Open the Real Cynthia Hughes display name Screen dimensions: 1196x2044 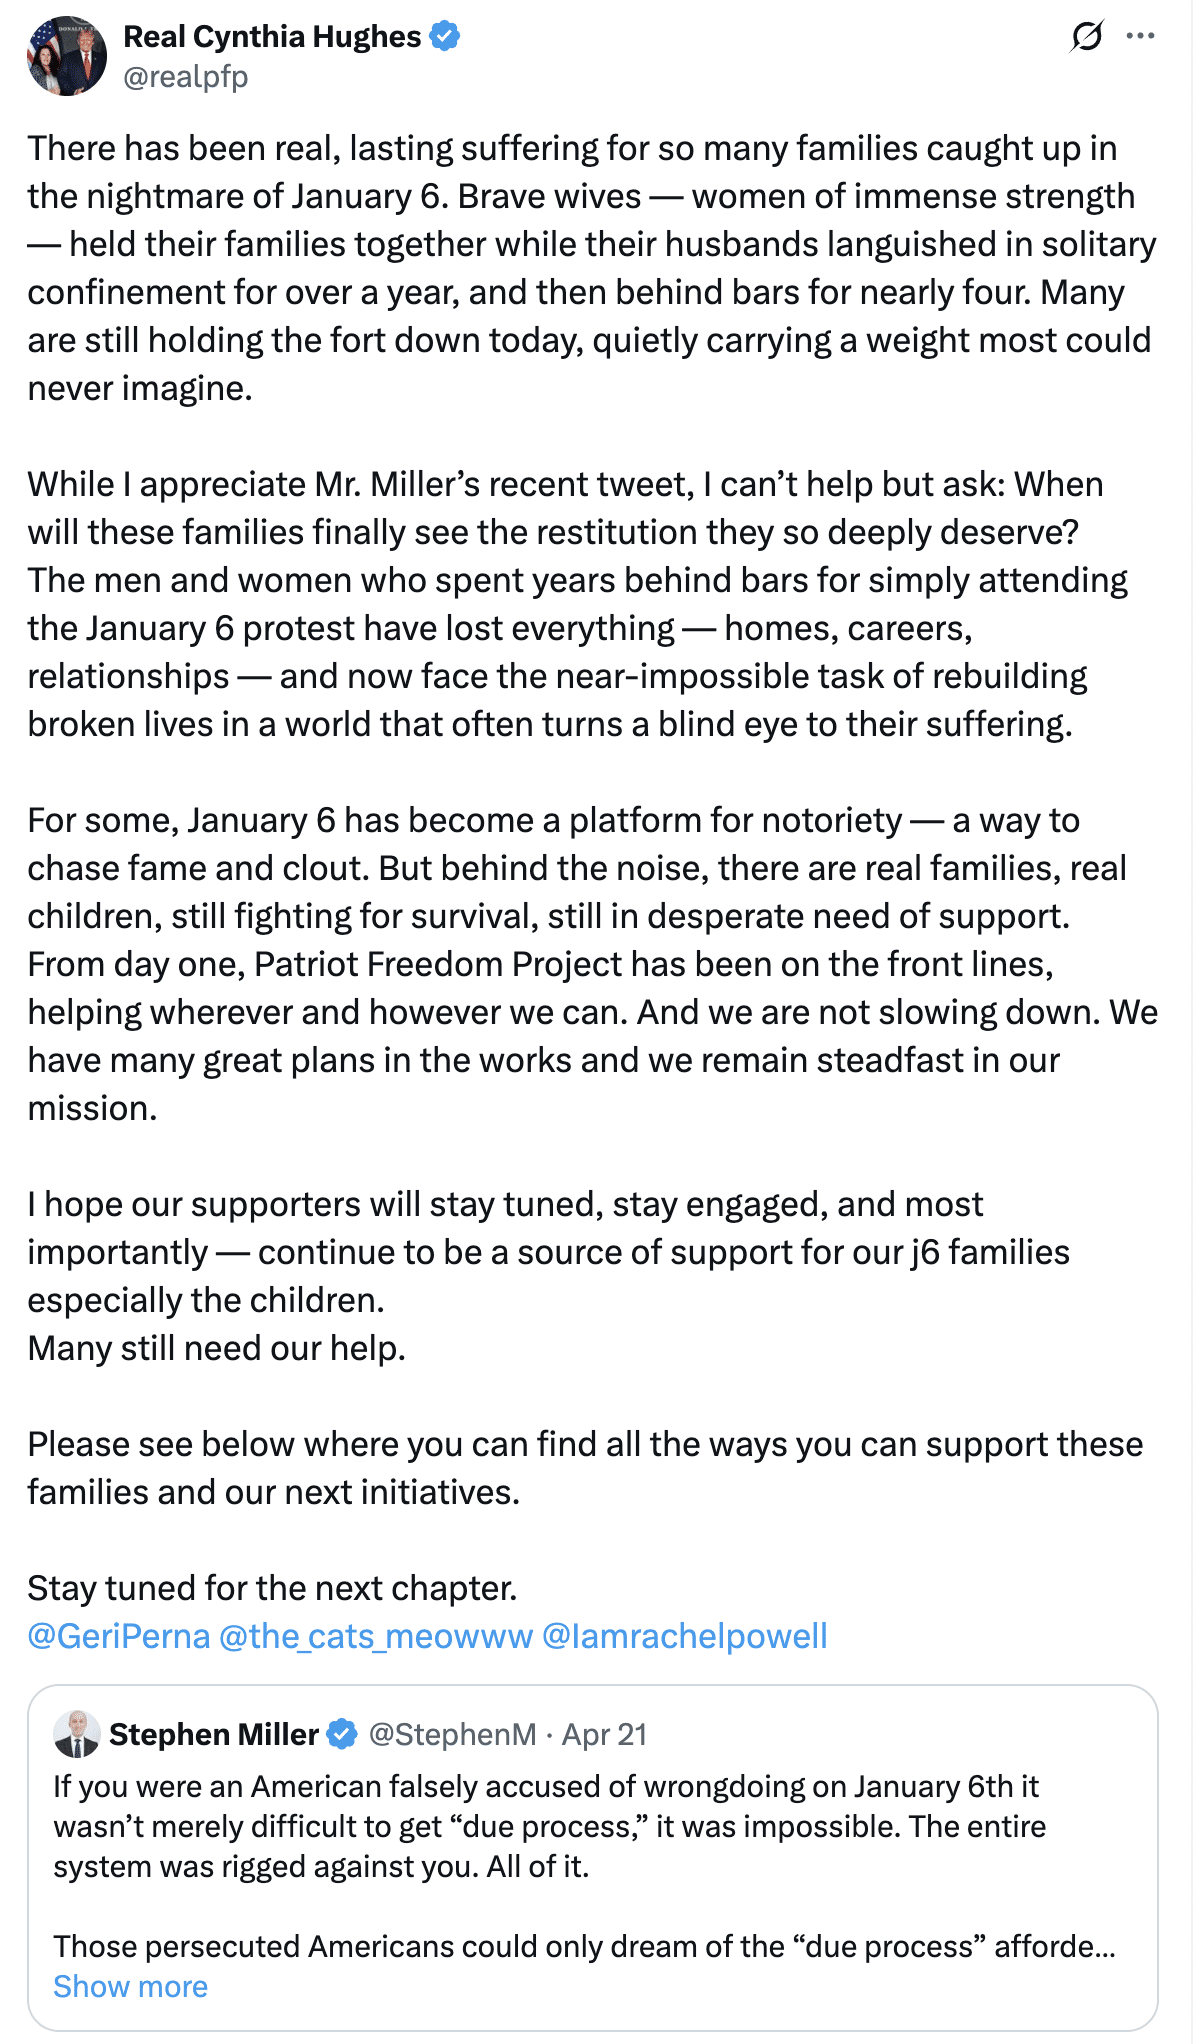[x=272, y=37]
